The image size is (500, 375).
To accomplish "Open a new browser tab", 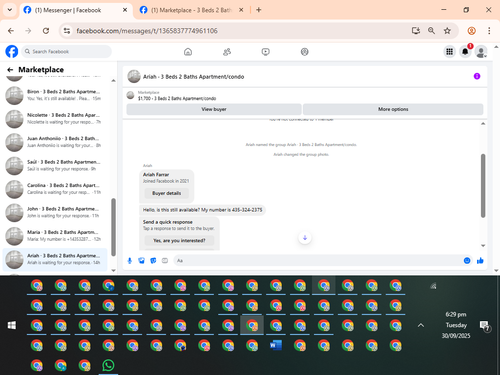I will (x=259, y=10).
